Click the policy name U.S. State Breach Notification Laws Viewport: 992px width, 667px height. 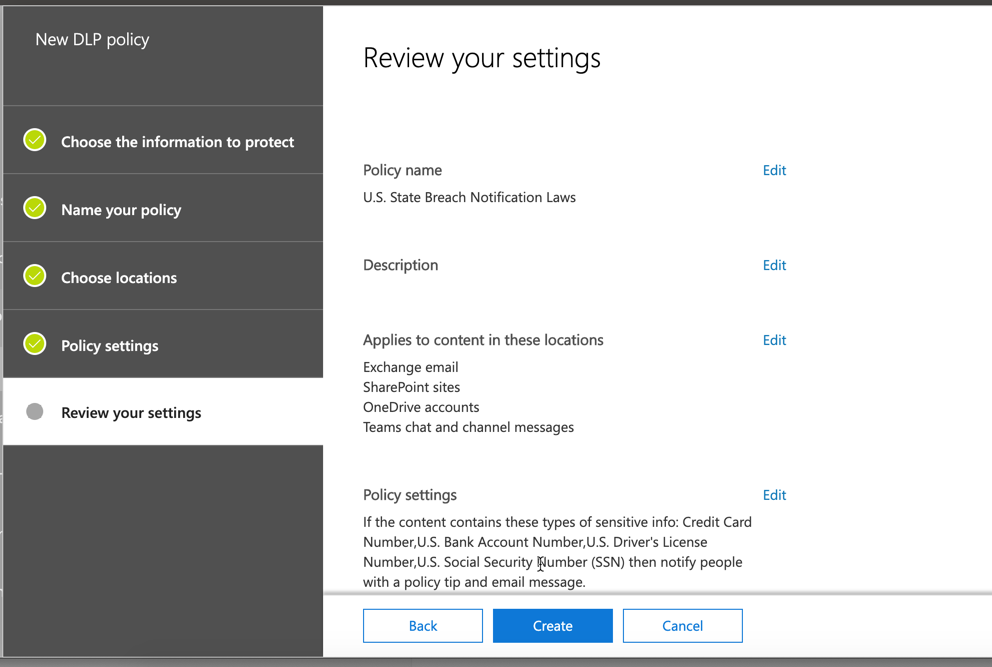pyautogui.click(x=469, y=197)
